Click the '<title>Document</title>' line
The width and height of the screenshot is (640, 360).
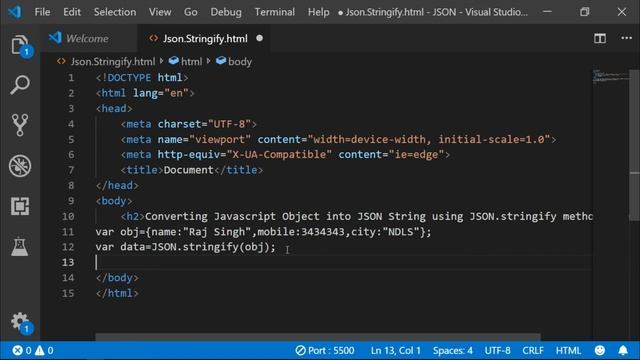click(192, 170)
